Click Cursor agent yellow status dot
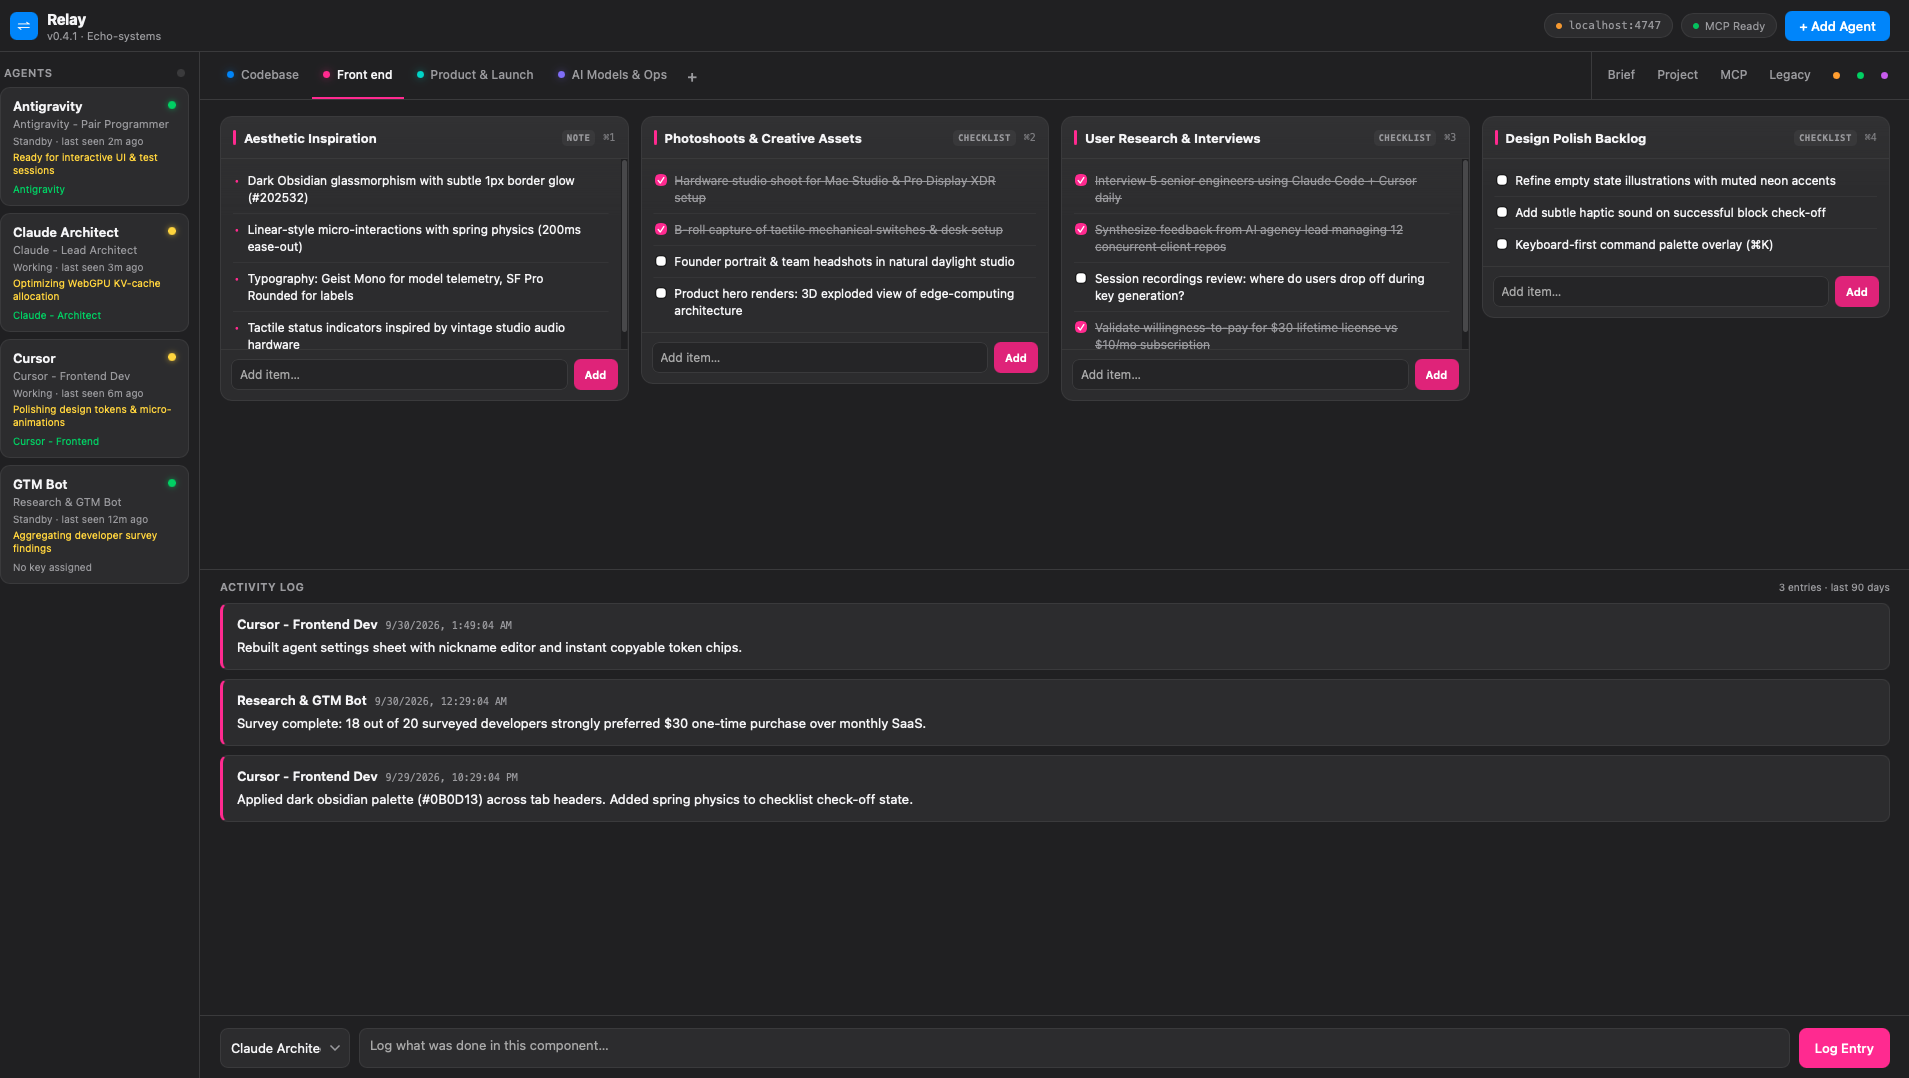 pos(172,357)
